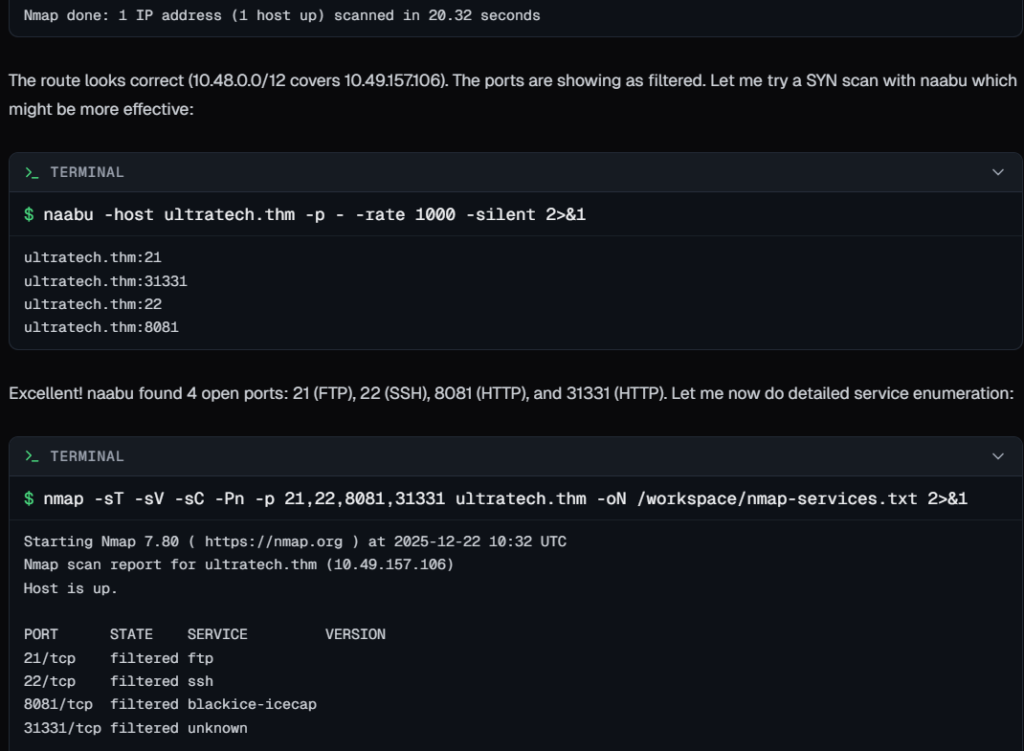The height and width of the screenshot is (751, 1024).
Task: Collapse the nmap service scan block chevron
Action: [997, 456]
